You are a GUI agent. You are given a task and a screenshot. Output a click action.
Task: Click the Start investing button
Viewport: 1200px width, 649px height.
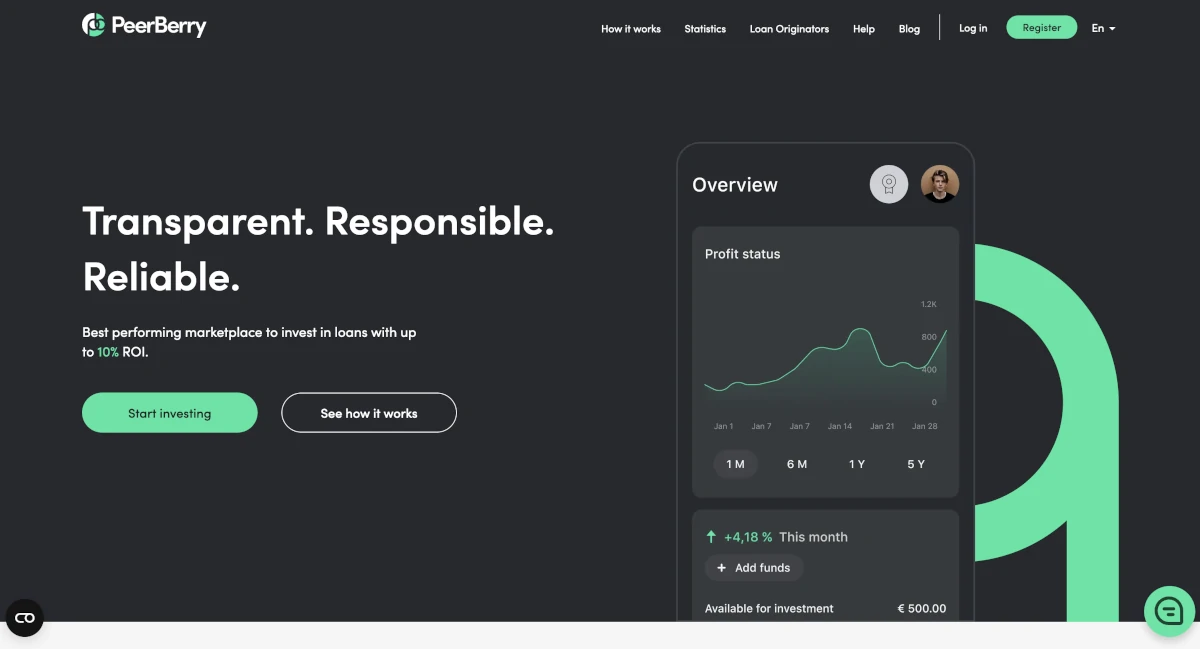coord(170,413)
